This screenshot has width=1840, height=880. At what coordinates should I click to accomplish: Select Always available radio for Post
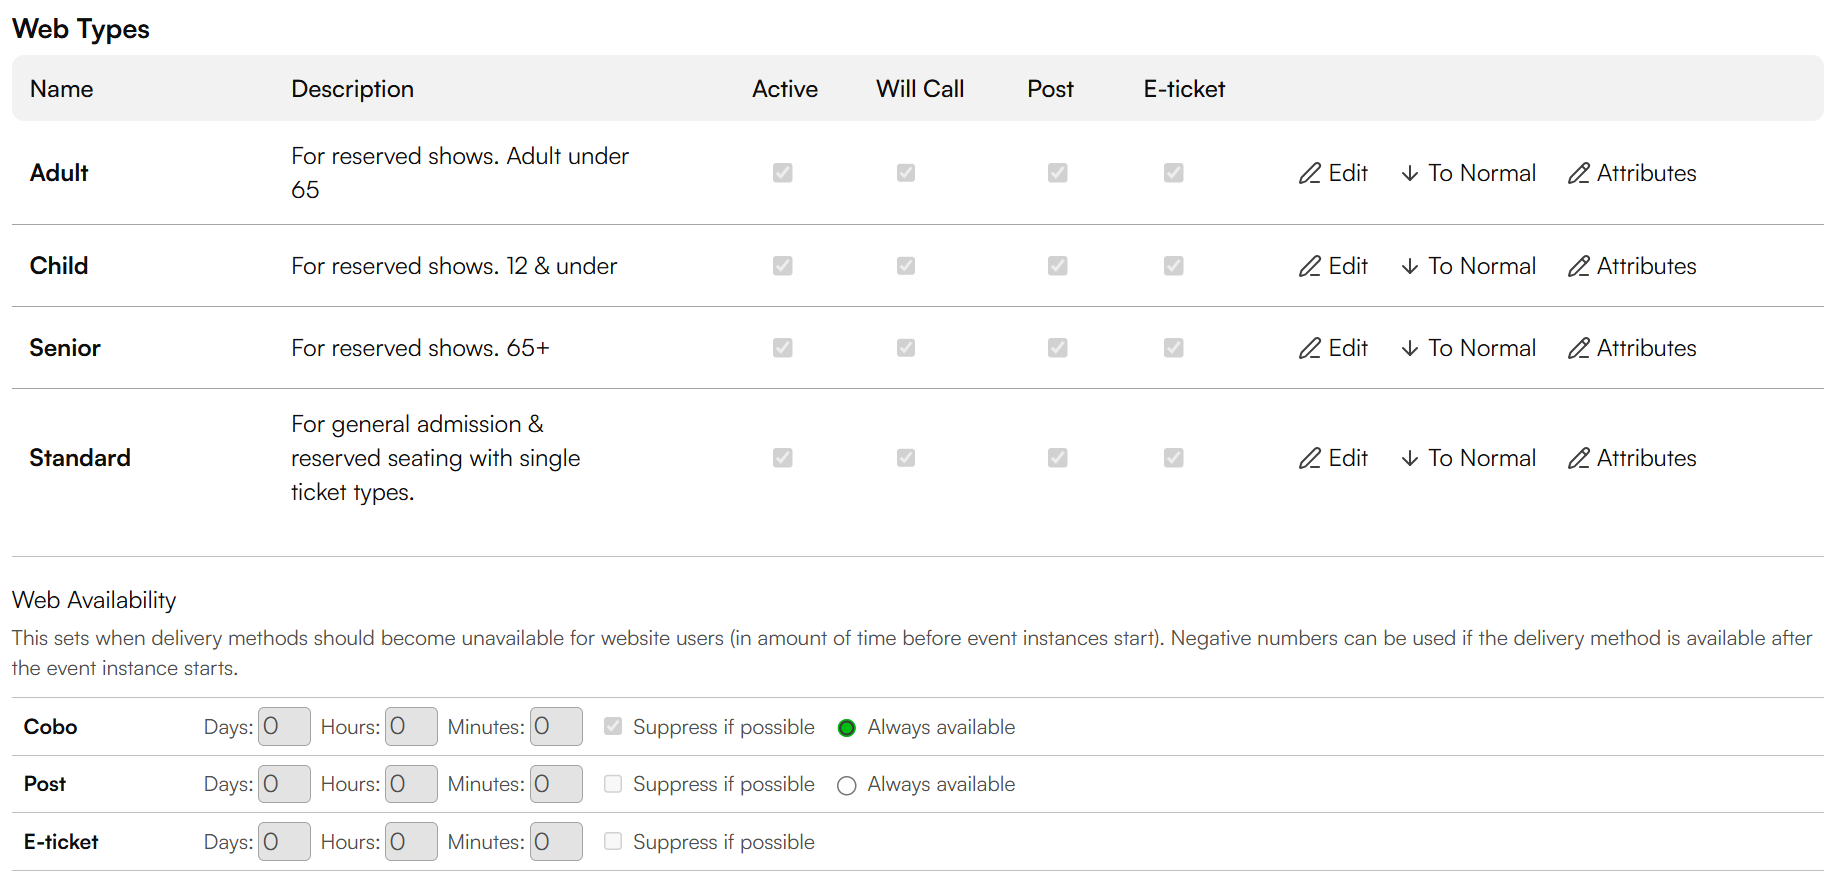[x=847, y=786]
